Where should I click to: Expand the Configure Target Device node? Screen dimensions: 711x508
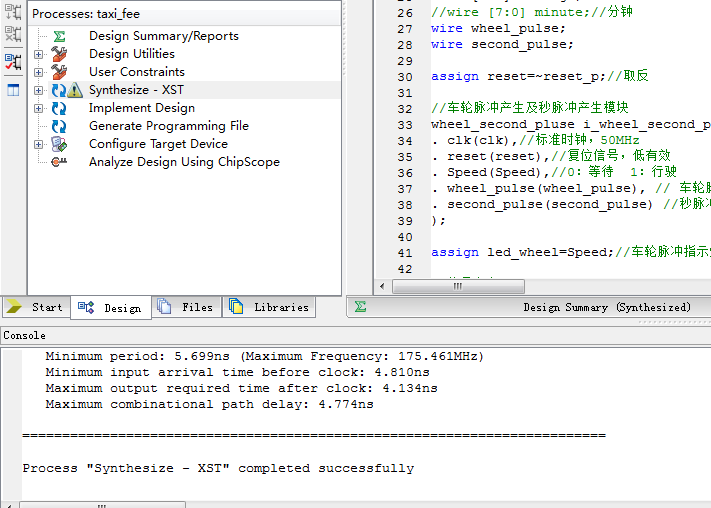39,144
